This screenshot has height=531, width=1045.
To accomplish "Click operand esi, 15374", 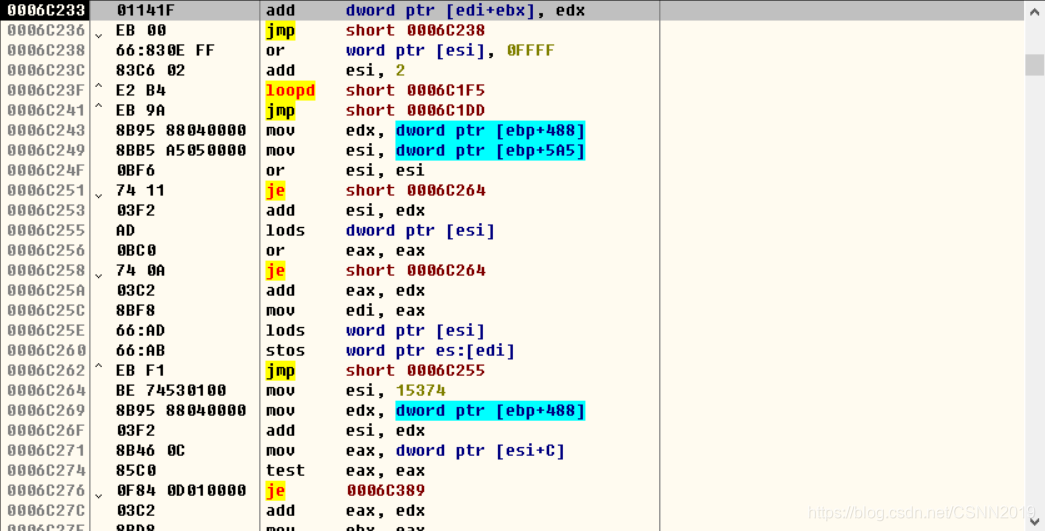I will [396, 390].
